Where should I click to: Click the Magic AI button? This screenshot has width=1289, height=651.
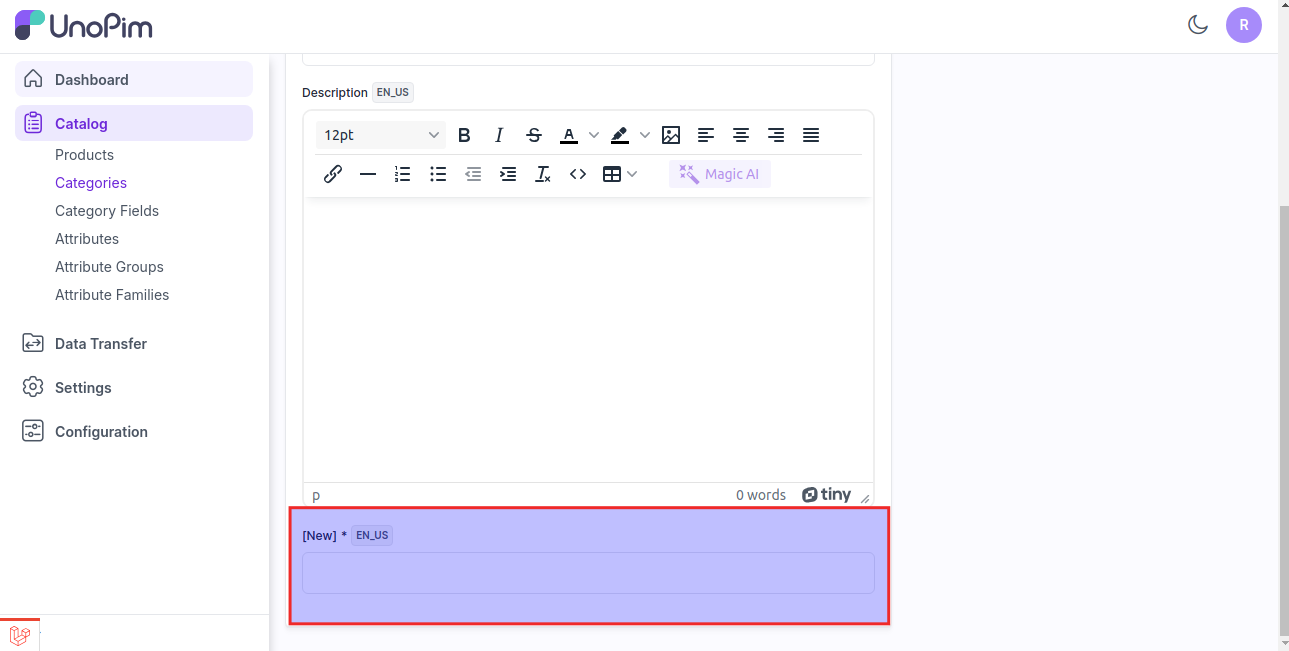(x=720, y=174)
